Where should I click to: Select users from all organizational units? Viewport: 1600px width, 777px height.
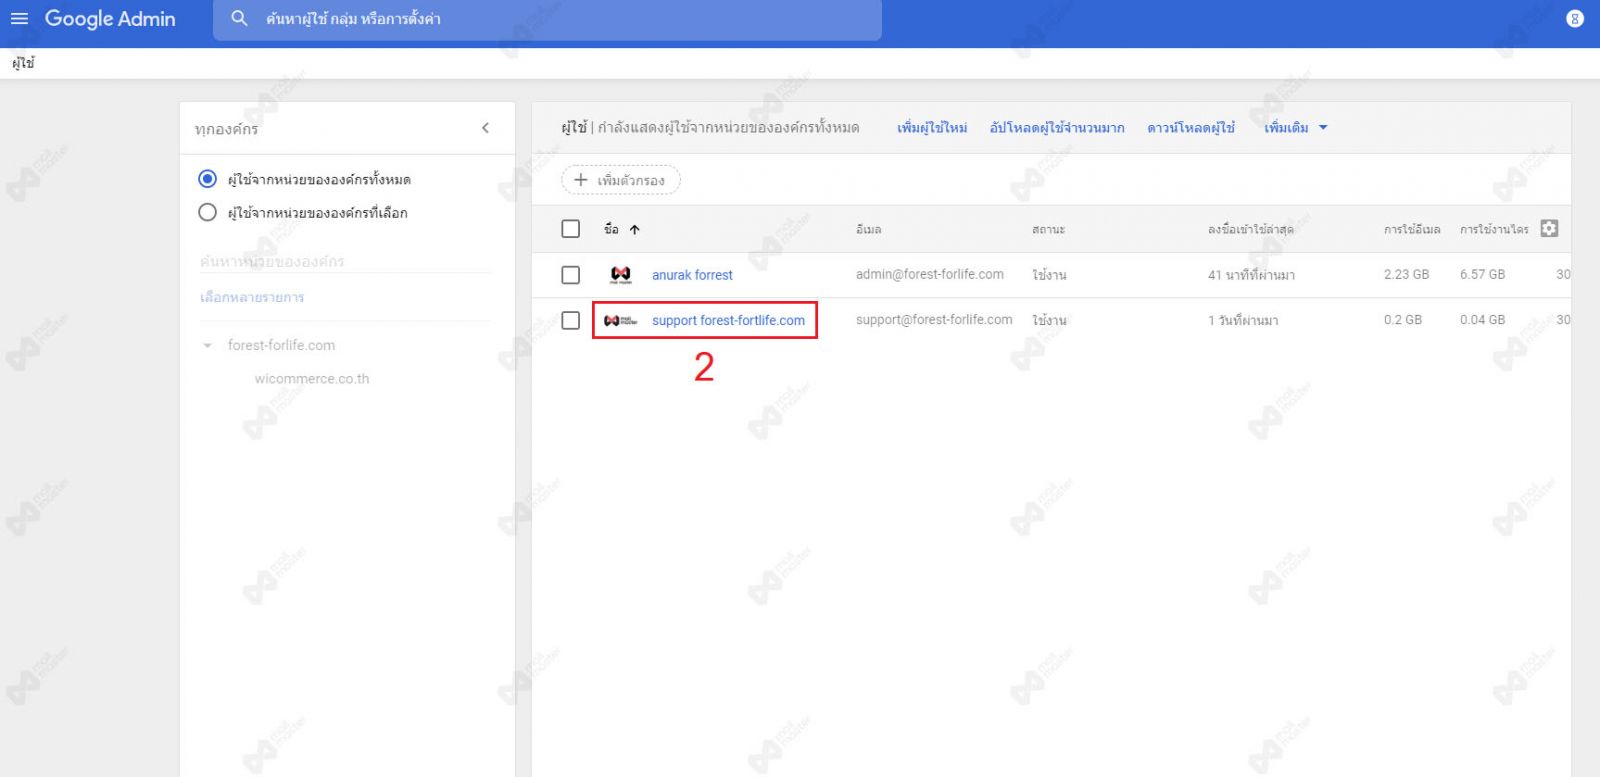tap(207, 179)
